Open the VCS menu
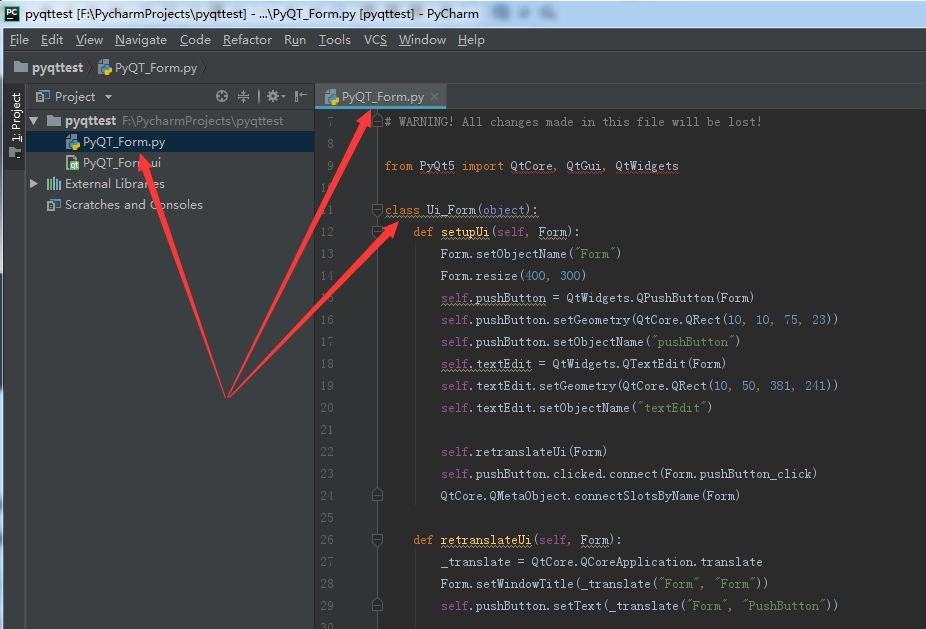This screenshot has width=926, height=629. pos(375,40)
